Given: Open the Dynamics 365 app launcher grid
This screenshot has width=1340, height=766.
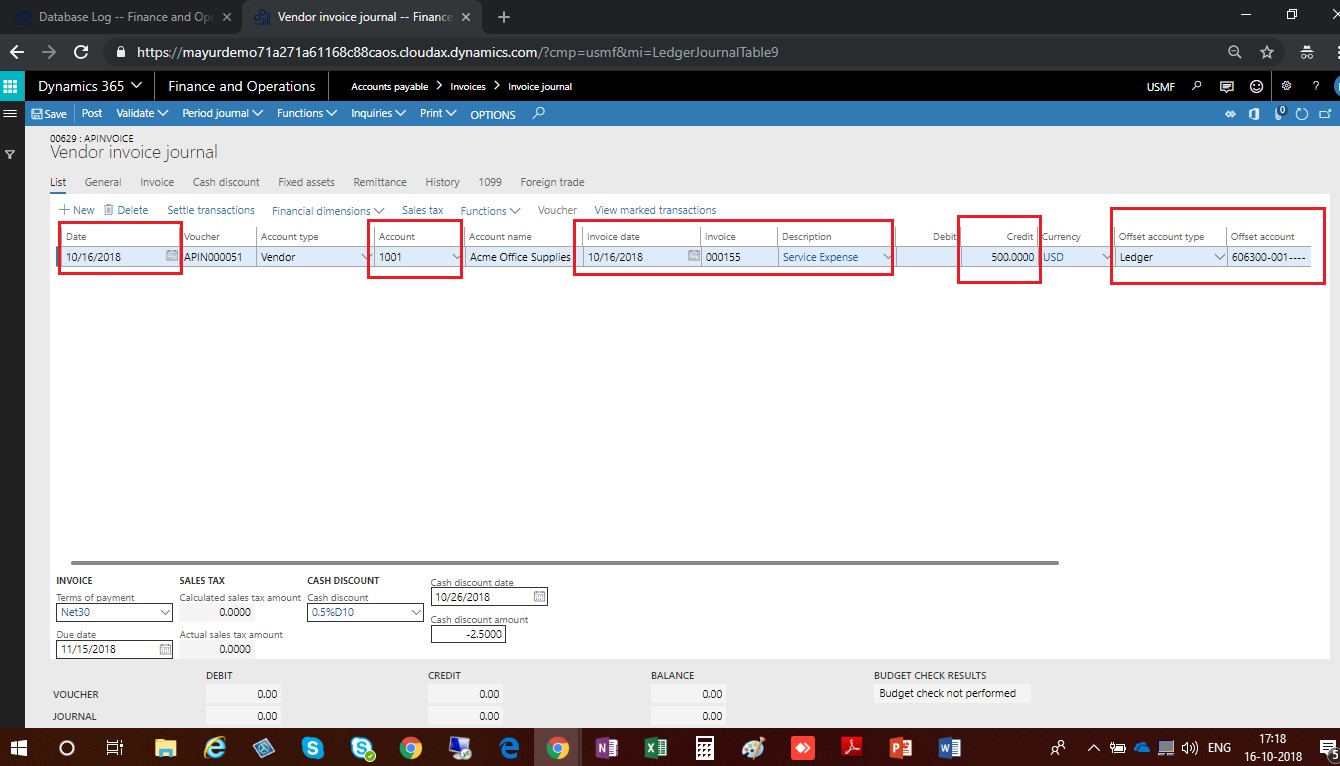Looking at the screenshot, I should point(11,86).
